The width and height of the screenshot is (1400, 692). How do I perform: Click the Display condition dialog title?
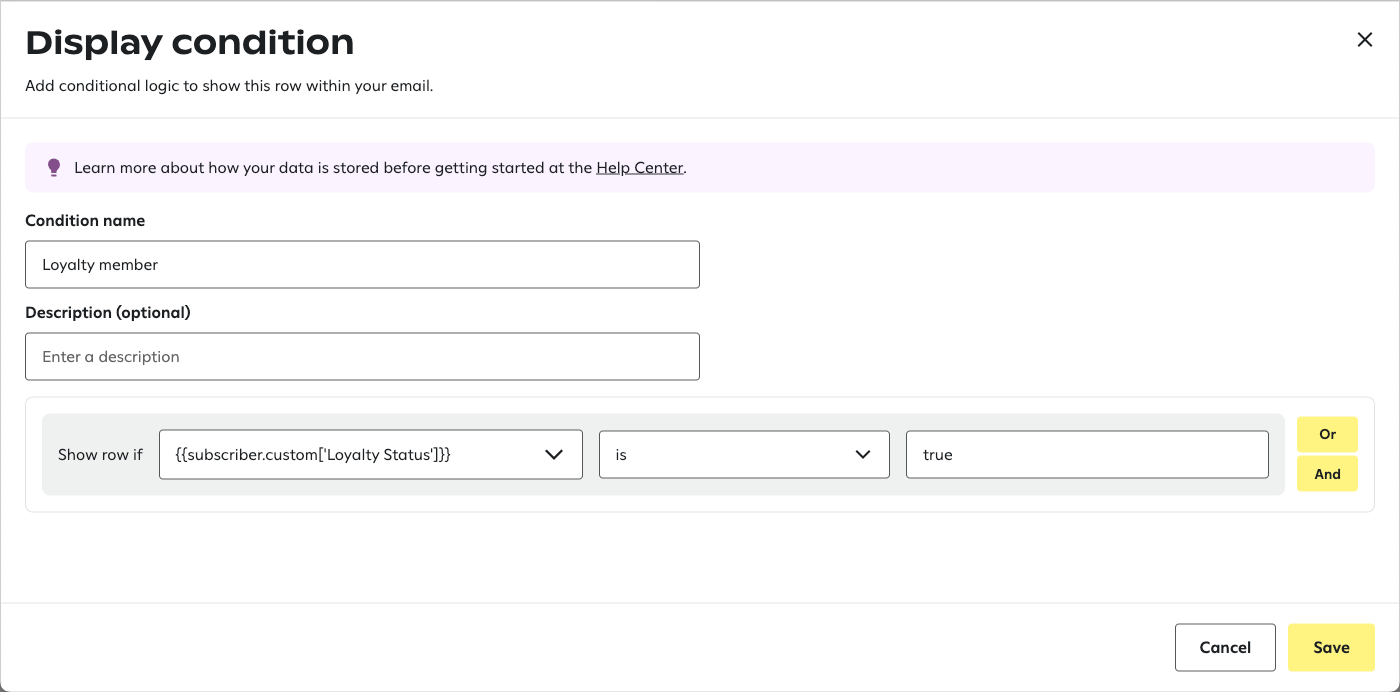click(x=190, y=42)
